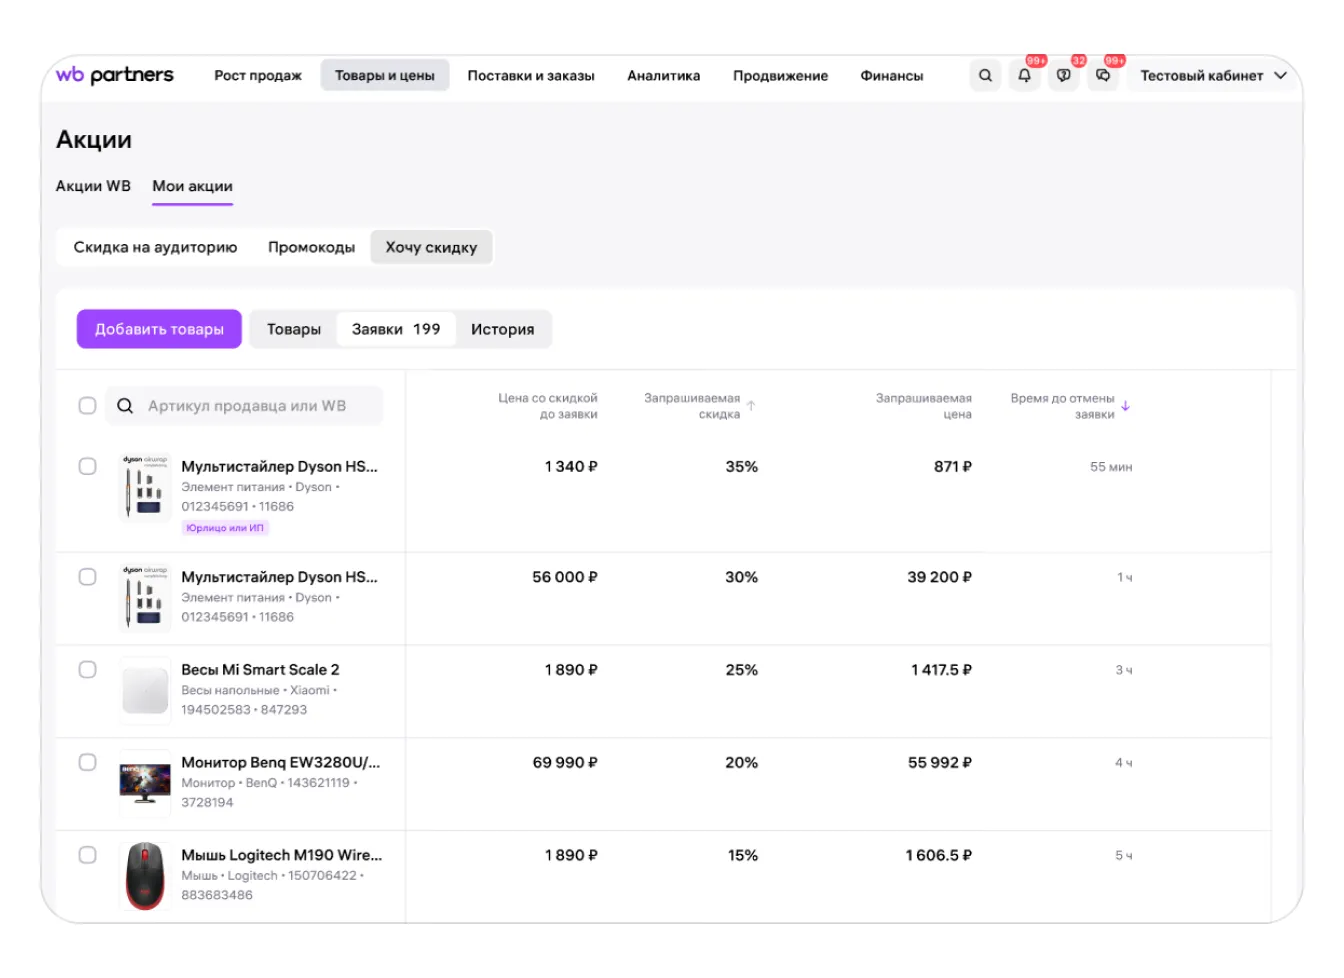Open the Монитор Benq product image
Screen dimensions: 1344x978
(145, 782)
